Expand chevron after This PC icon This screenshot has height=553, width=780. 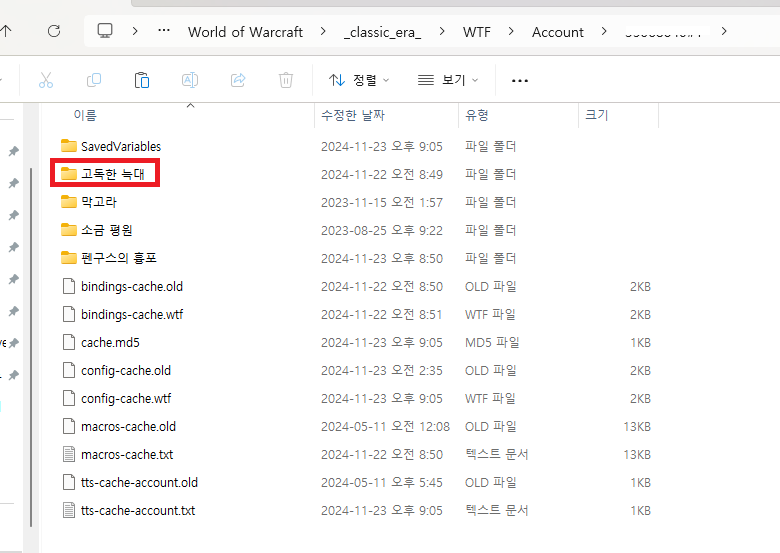[x=135, y=31]
